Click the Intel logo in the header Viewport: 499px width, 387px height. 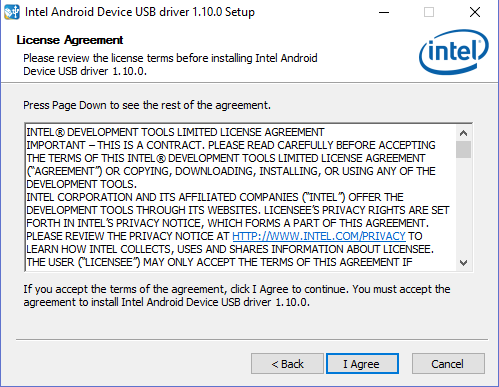[x=454, y=52]
